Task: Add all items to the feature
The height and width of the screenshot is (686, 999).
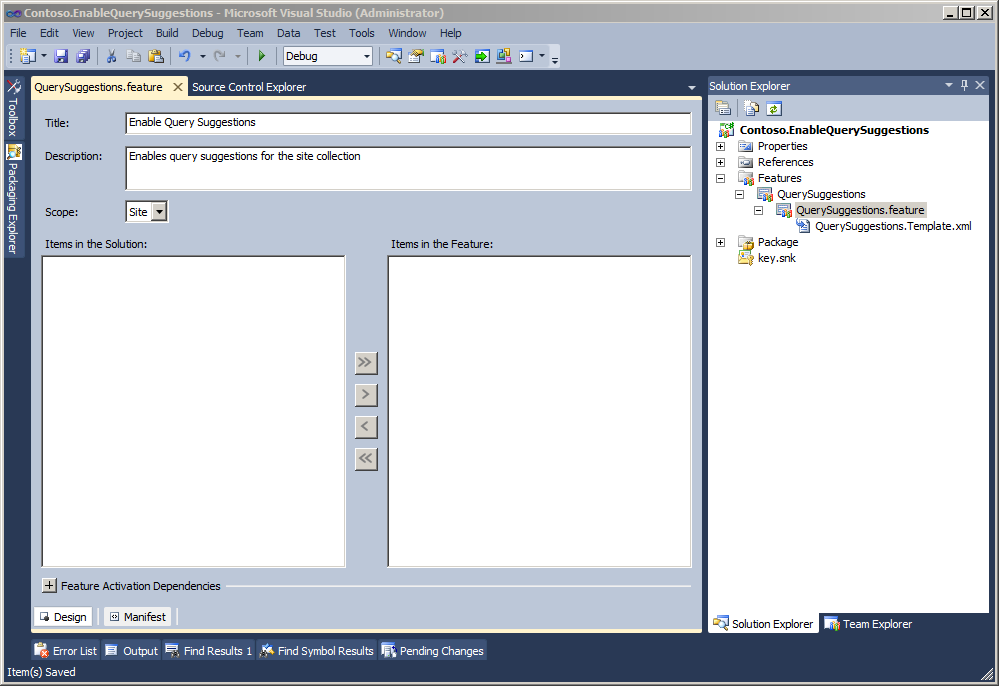Action: pos(366,362)
